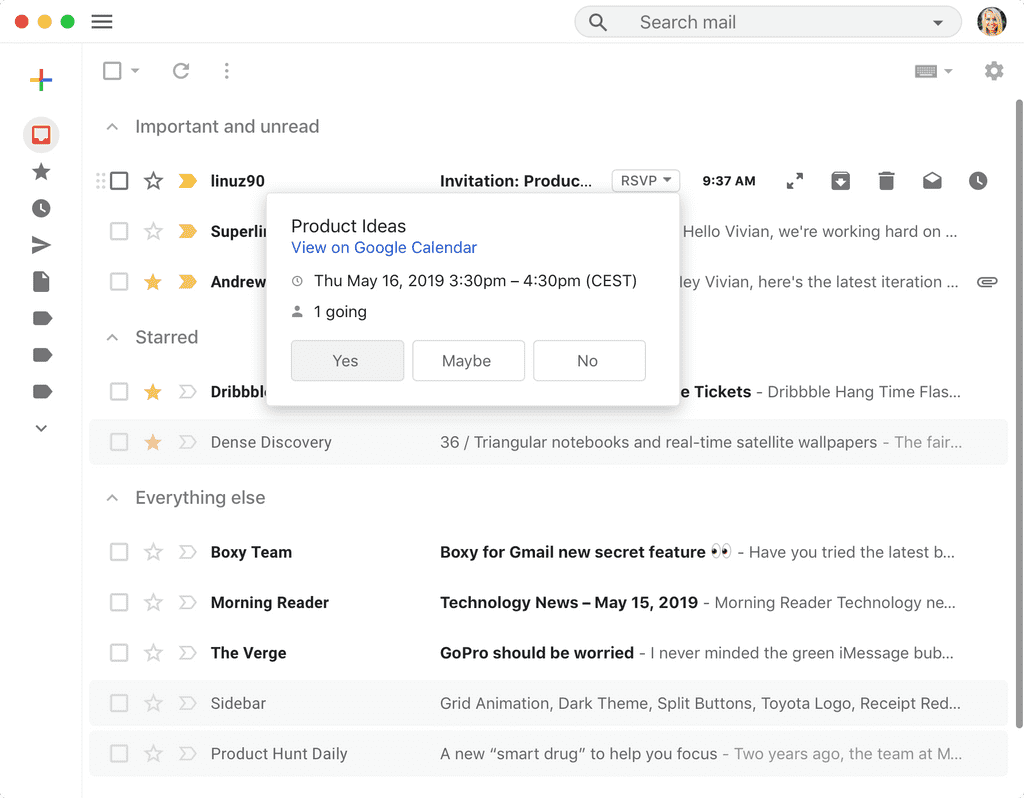Open the RSVP dropdown

[645, 181]
